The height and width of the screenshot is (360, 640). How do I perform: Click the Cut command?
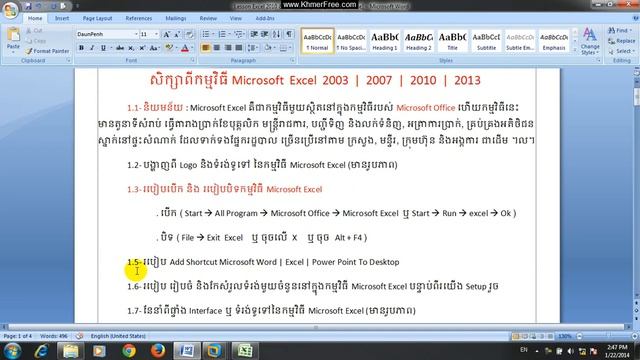[x=34, y=31]
